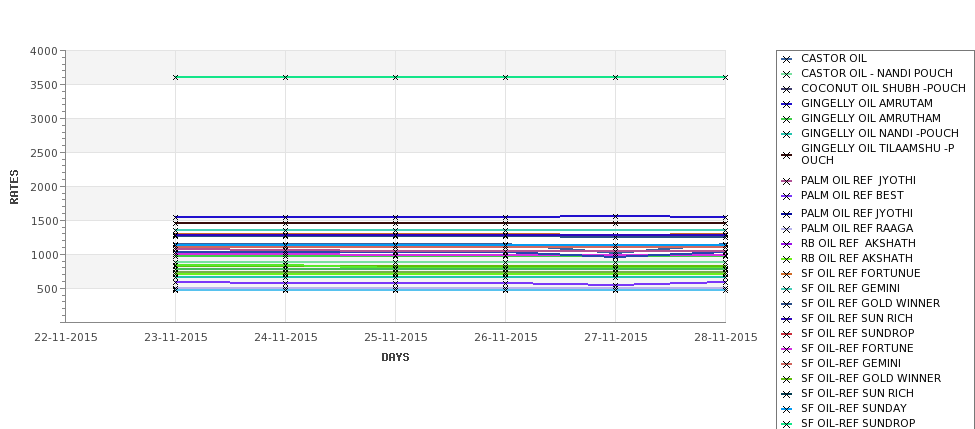
Task: Click the 500 y-axis tick label
Action: coord(47,288)
